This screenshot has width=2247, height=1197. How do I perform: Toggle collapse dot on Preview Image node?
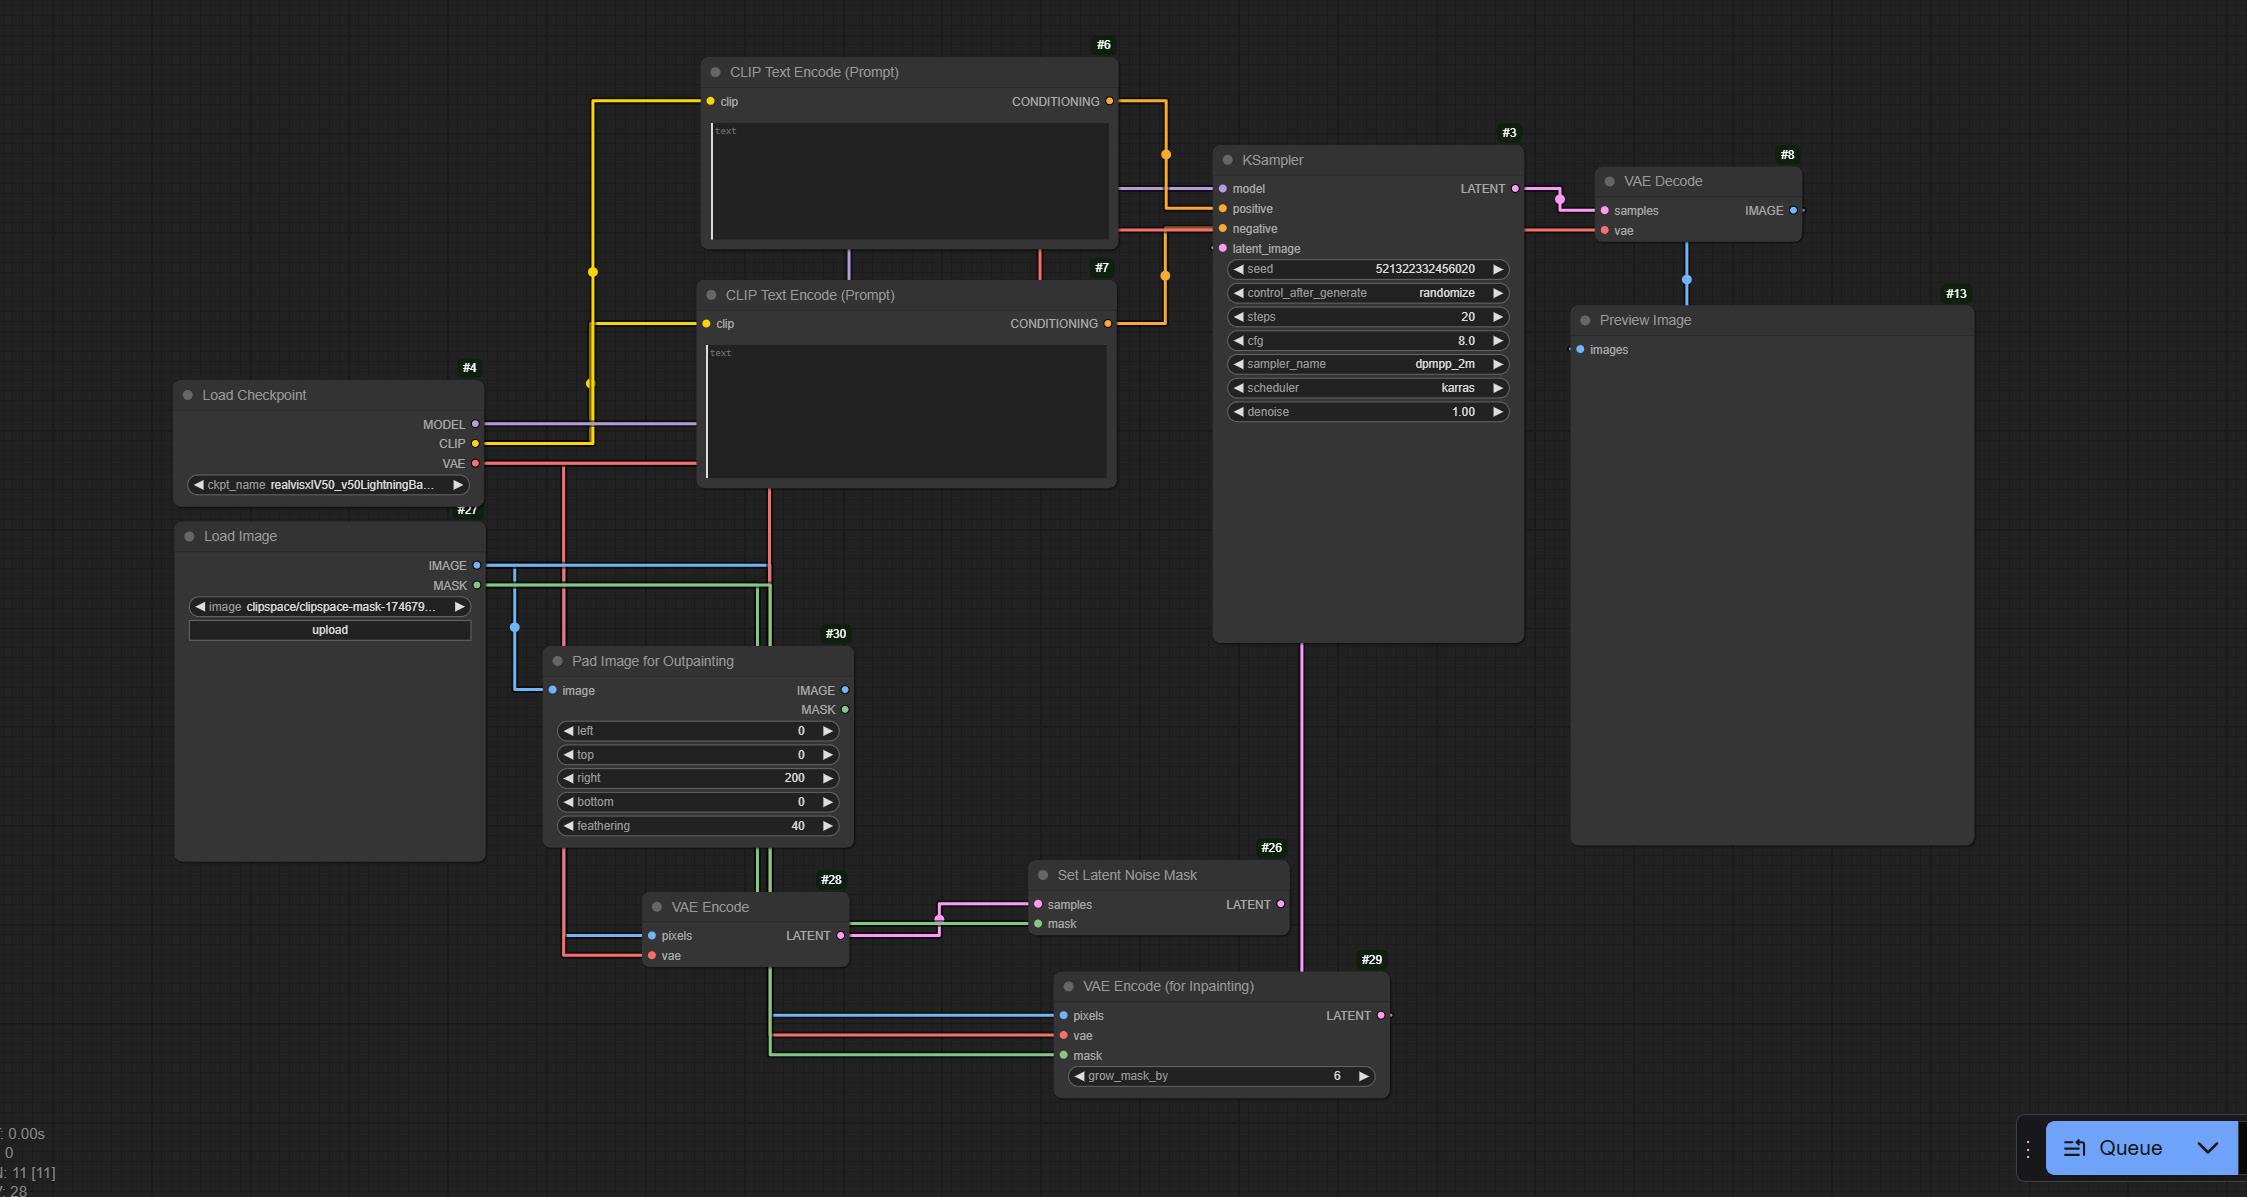coord(1585,321)
